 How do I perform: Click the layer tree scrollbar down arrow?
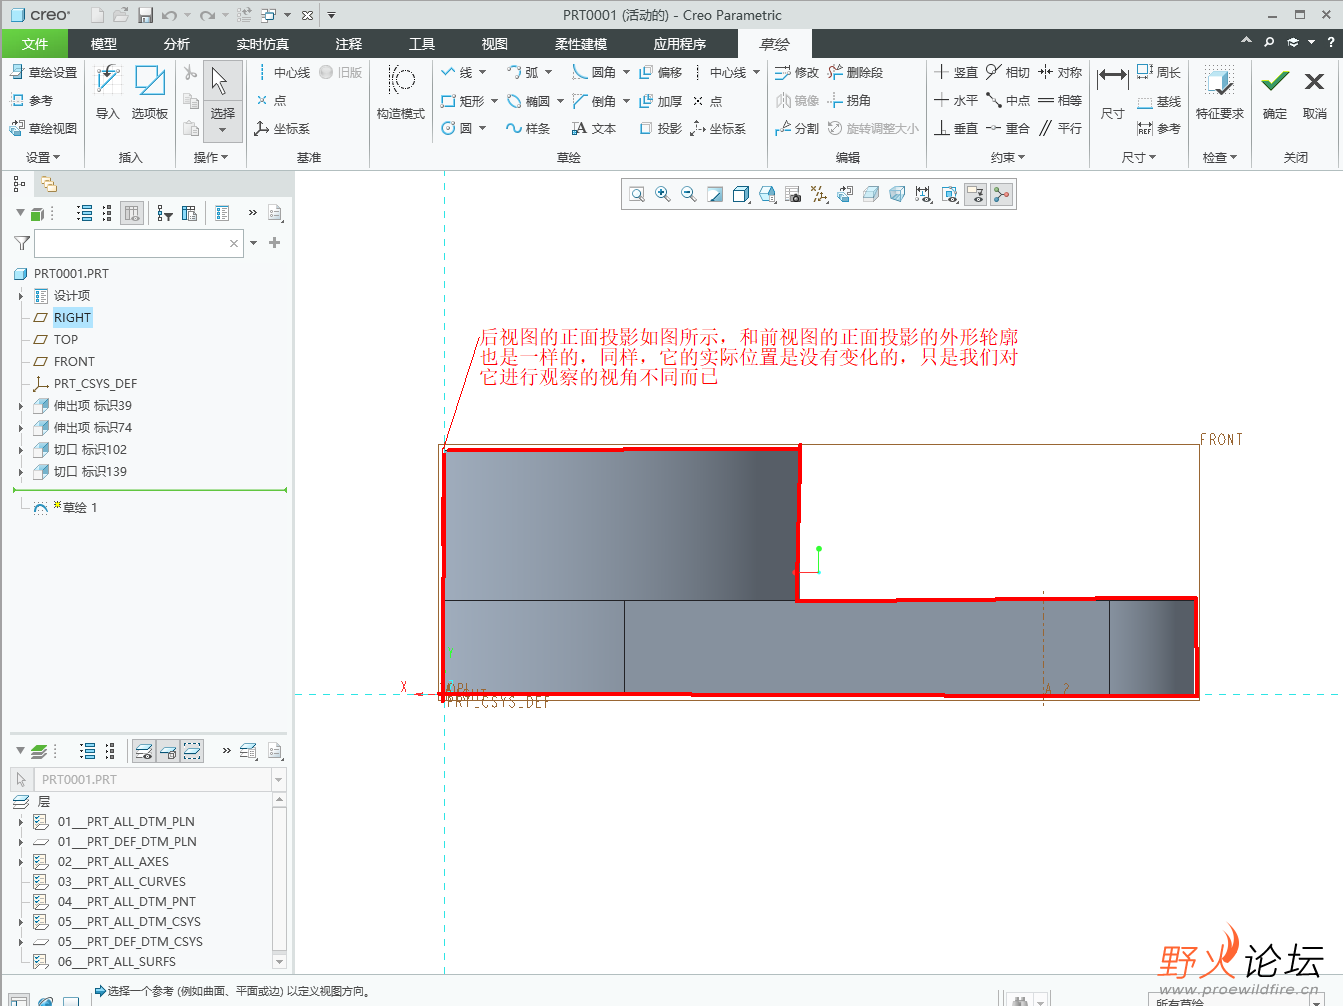(x=279, y=961)
